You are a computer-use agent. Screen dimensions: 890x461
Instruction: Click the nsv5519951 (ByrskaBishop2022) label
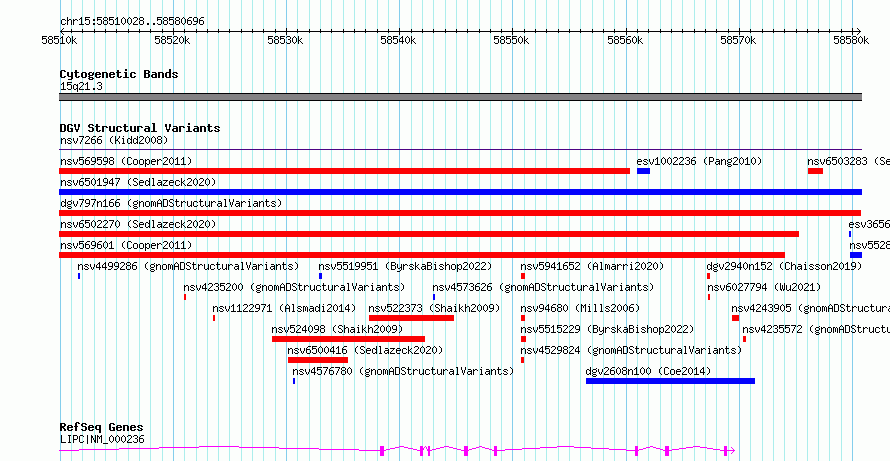405,266
